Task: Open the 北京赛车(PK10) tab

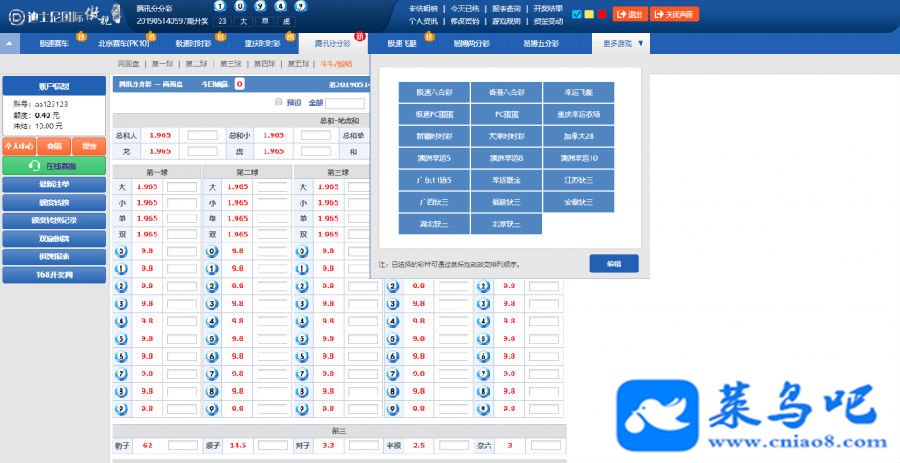Action: coord(123,44)
